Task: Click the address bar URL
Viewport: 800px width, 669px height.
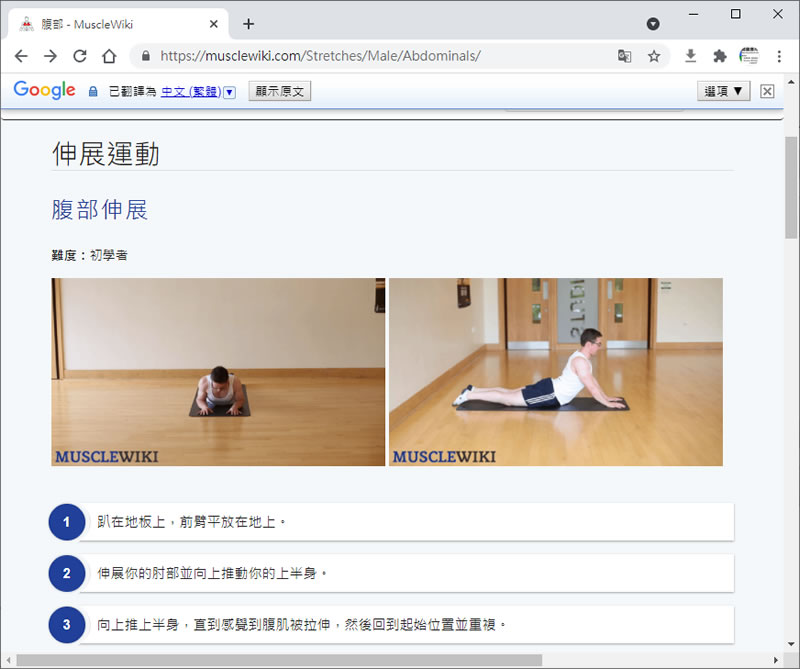Action: point(320,56)
